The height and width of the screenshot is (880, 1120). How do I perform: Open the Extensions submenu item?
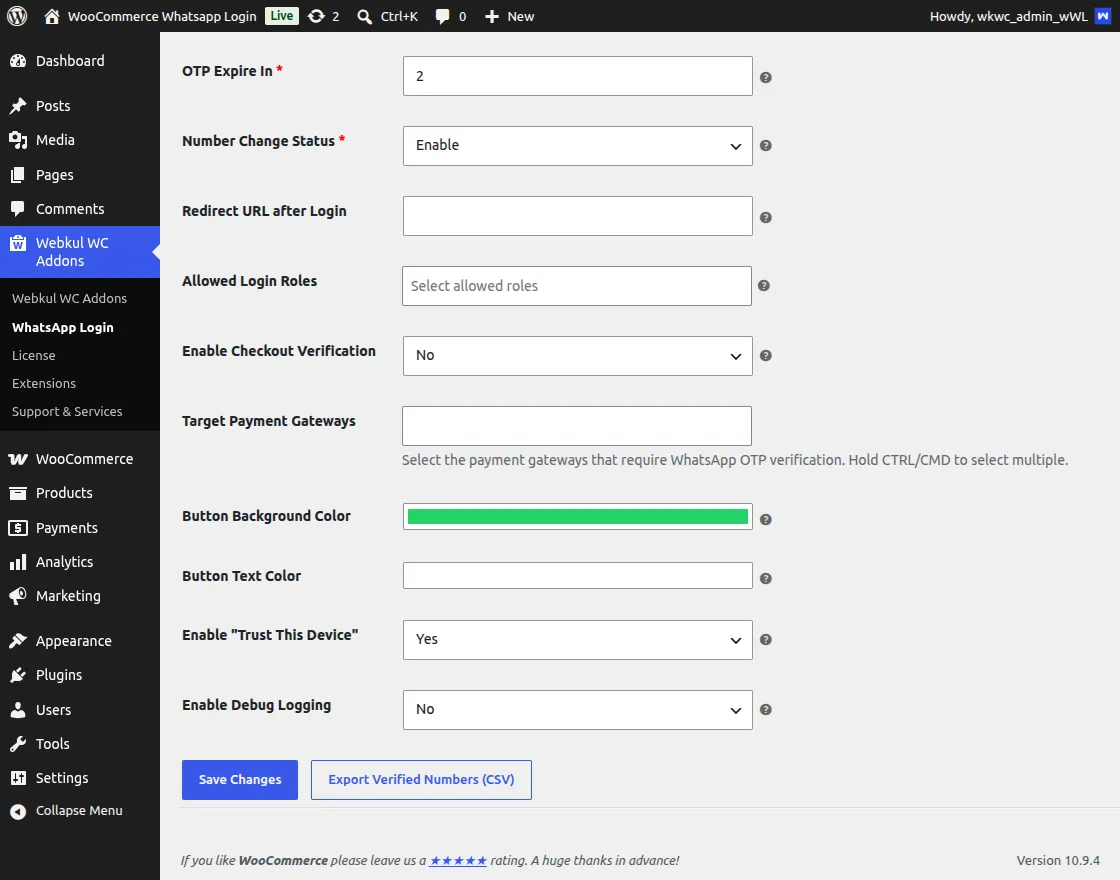[x=44, y=384]
